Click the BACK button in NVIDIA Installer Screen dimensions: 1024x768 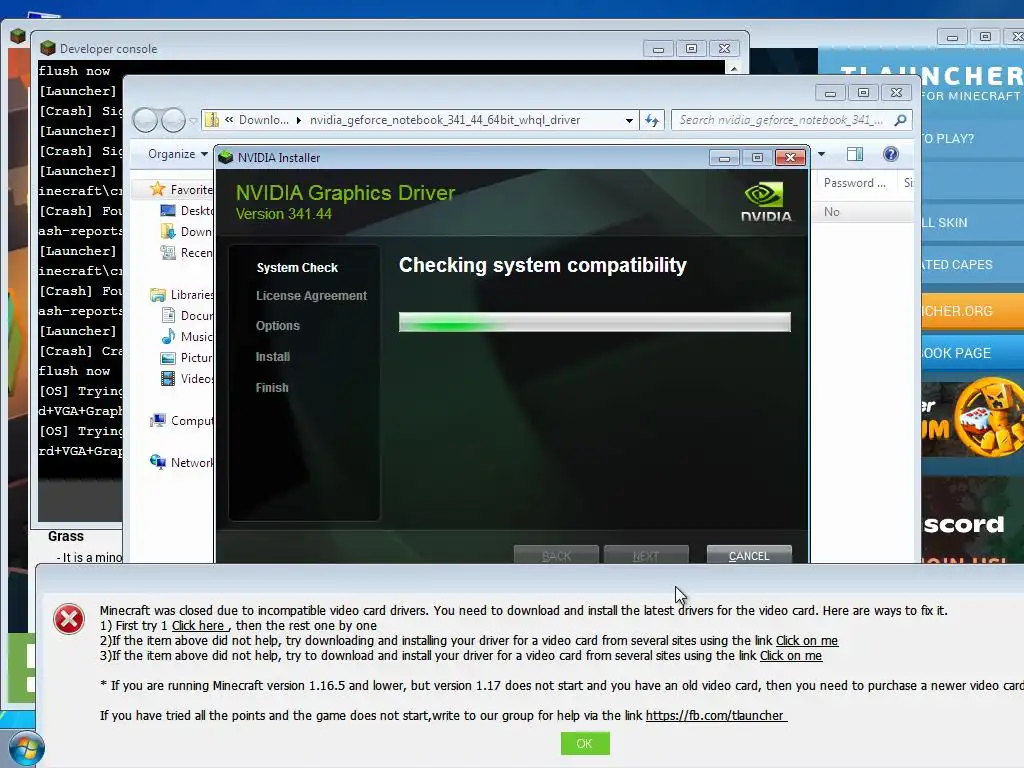click(x=556, y=555)
